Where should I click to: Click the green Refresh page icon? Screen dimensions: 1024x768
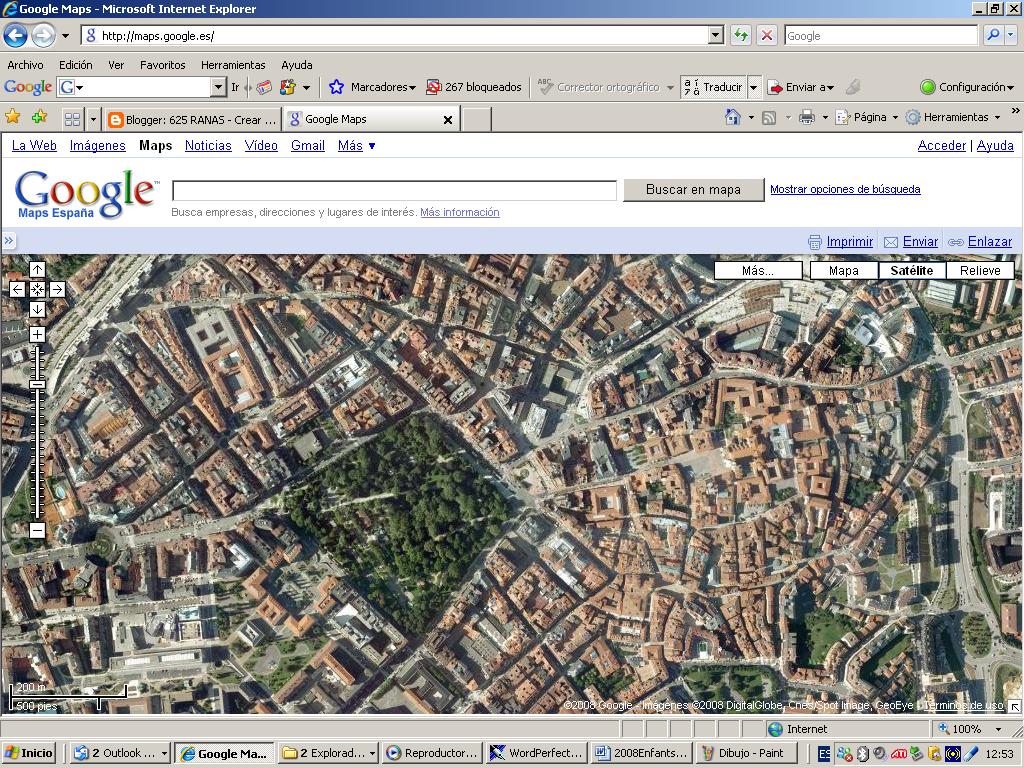coord(741,35)
